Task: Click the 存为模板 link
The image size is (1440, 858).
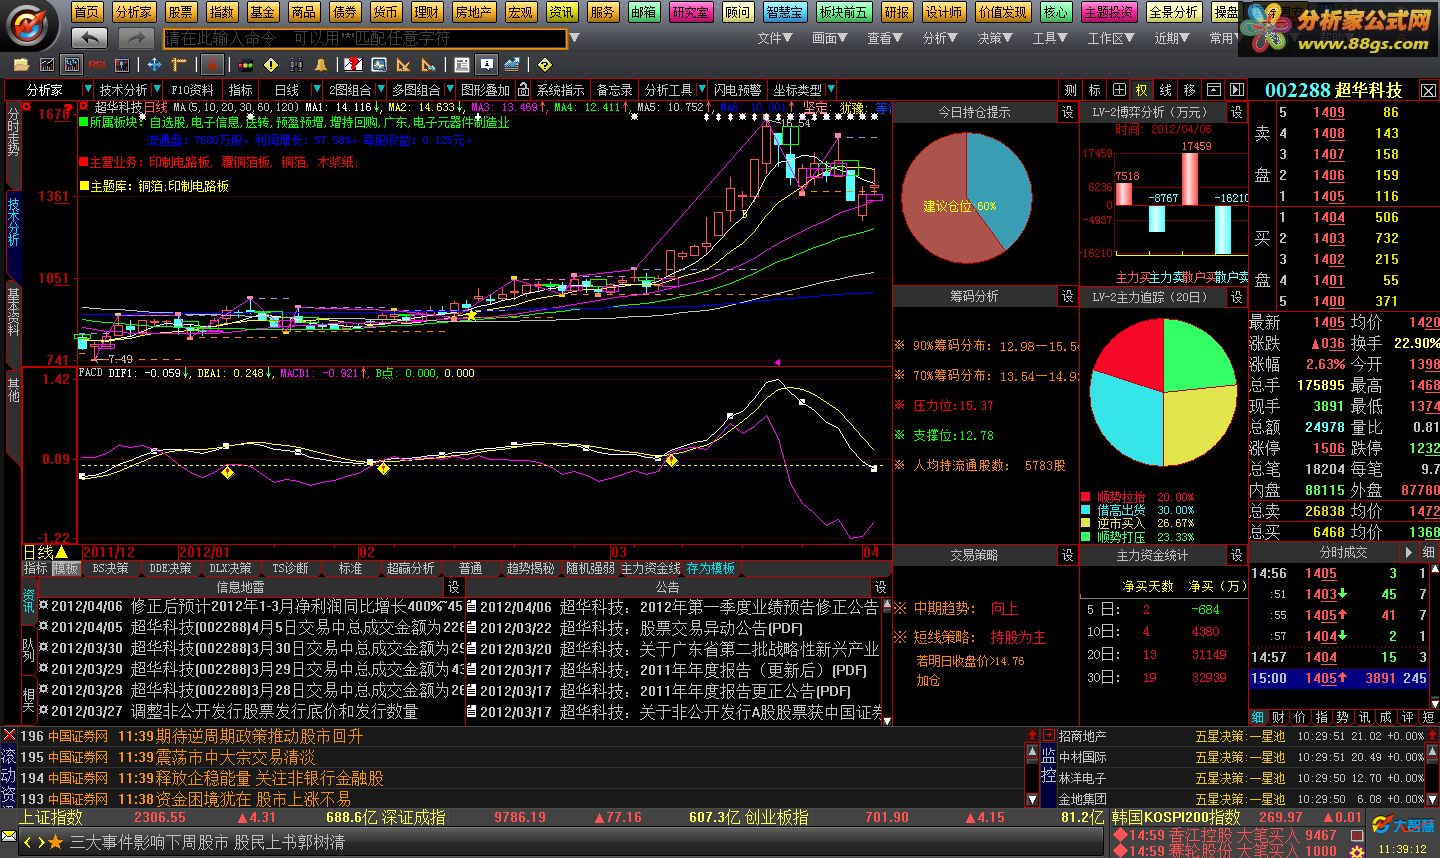Action: coord(711,568)
